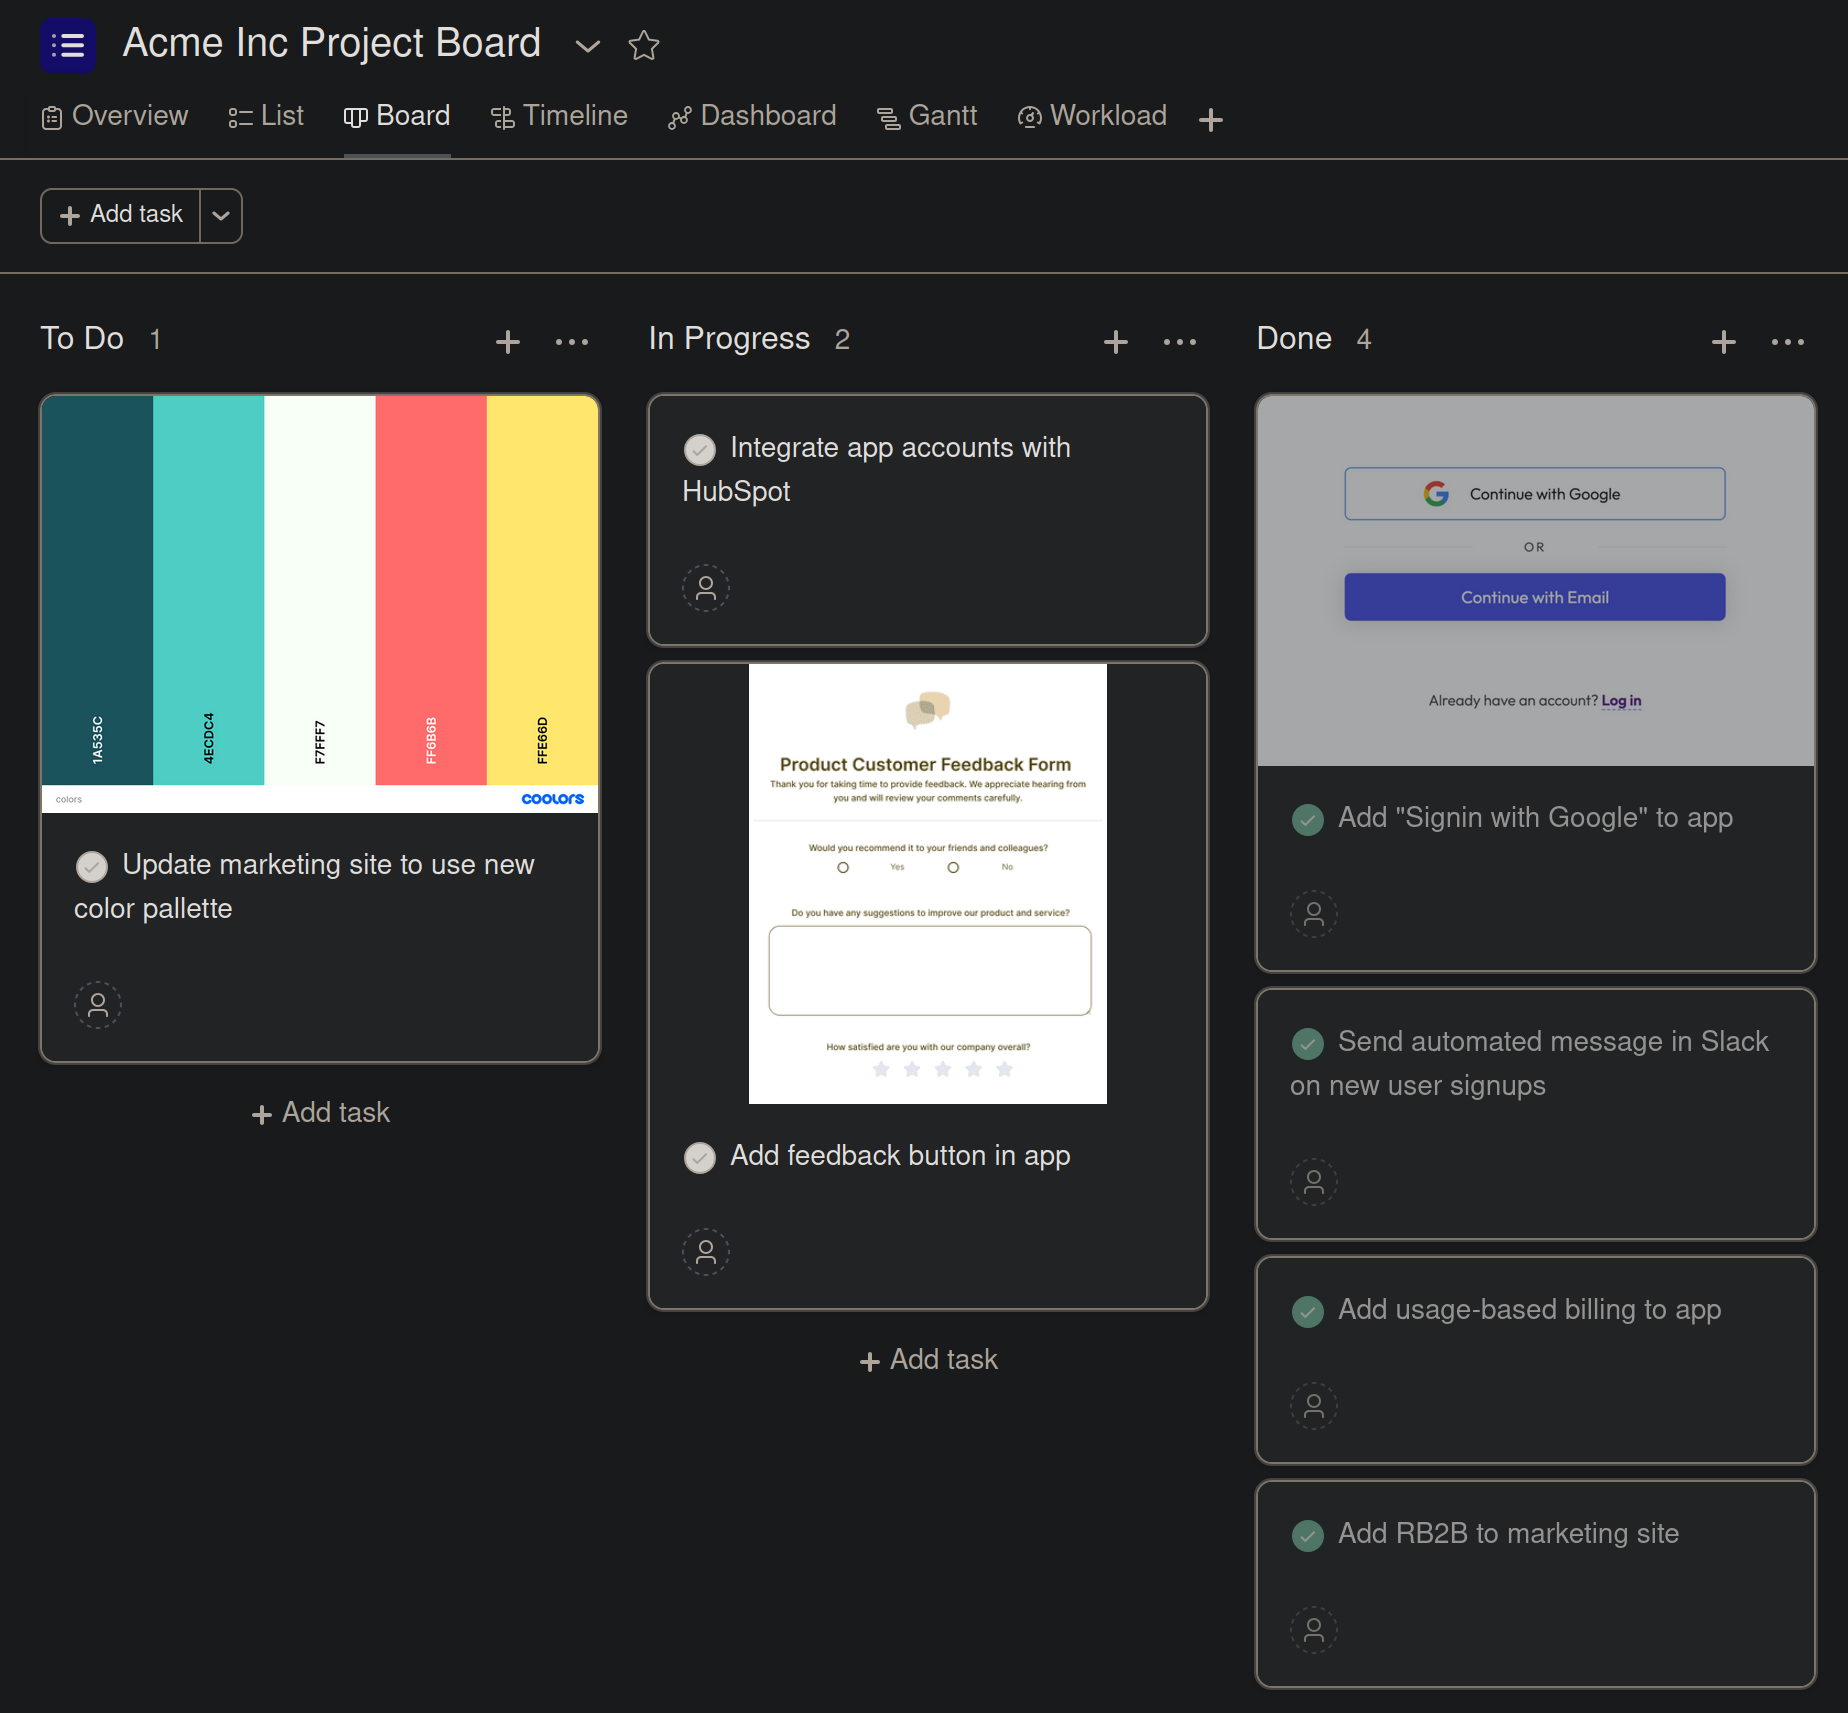This screenshot has height=1713, width=1848.
Task: Click plus icon in Done column header
Action: pyautogui.click(x=1723, y=342)
